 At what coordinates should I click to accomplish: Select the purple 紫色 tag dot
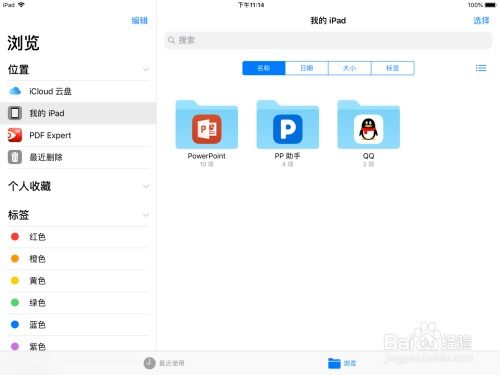[x=15, y=346]
